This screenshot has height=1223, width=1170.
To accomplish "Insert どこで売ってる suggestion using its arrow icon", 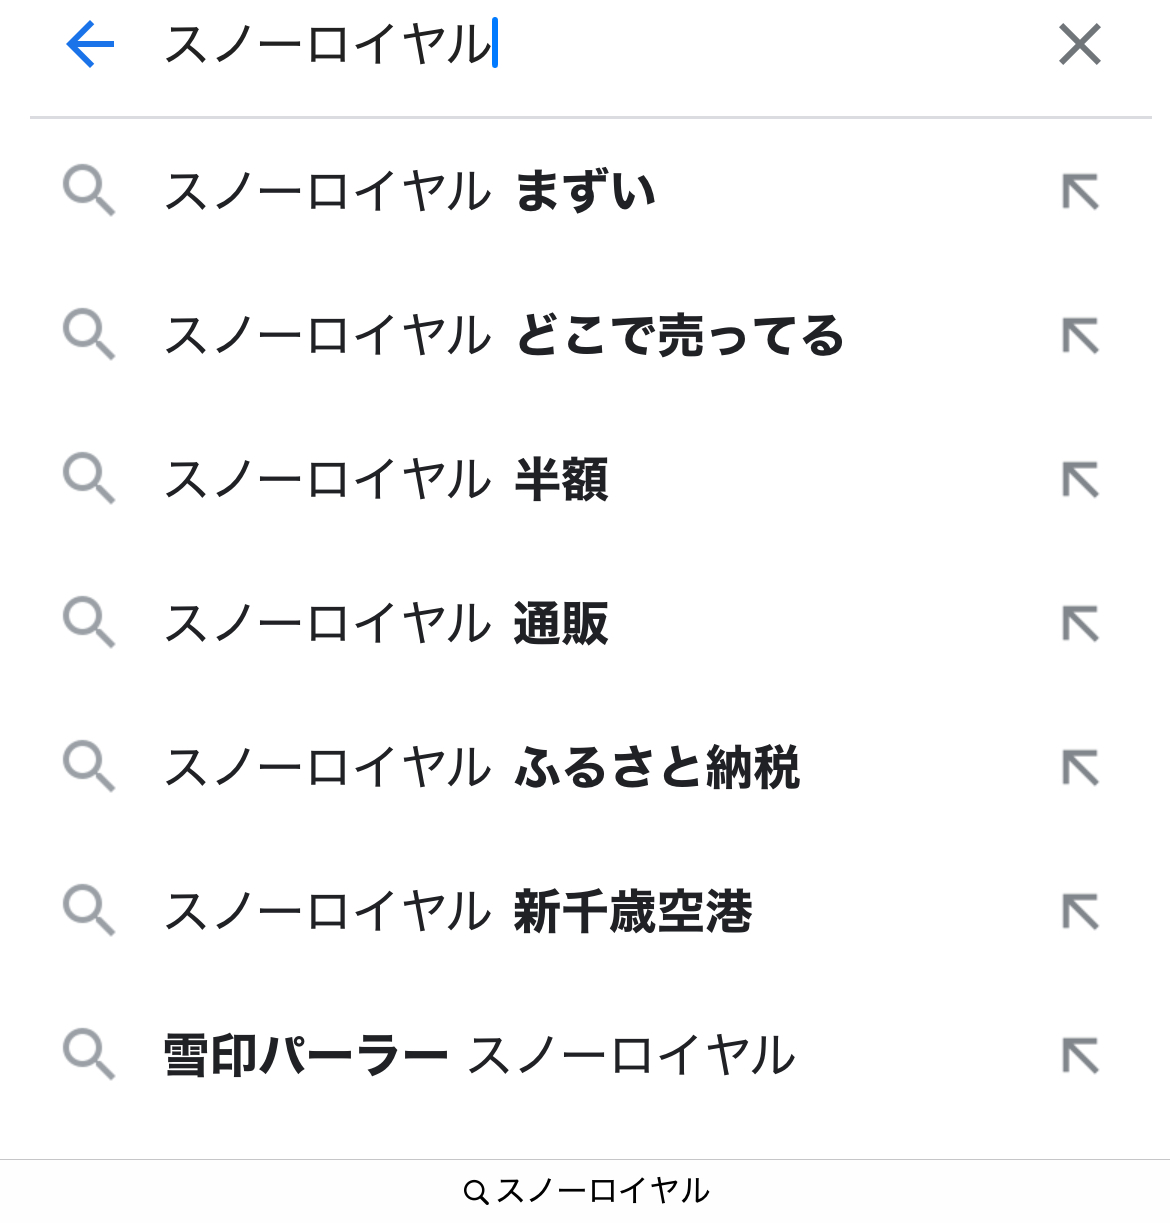I will (1080, 335).
